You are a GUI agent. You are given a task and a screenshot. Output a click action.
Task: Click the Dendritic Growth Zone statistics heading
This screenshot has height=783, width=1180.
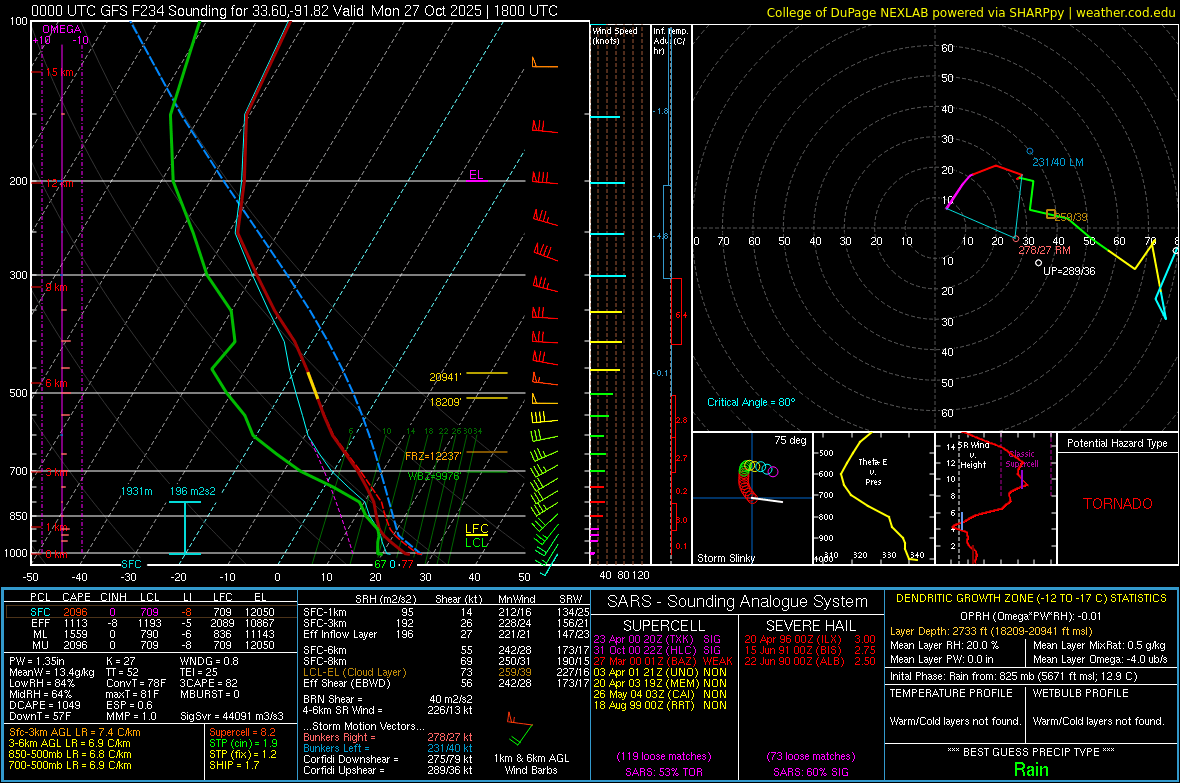click(x=1031, y=599)
